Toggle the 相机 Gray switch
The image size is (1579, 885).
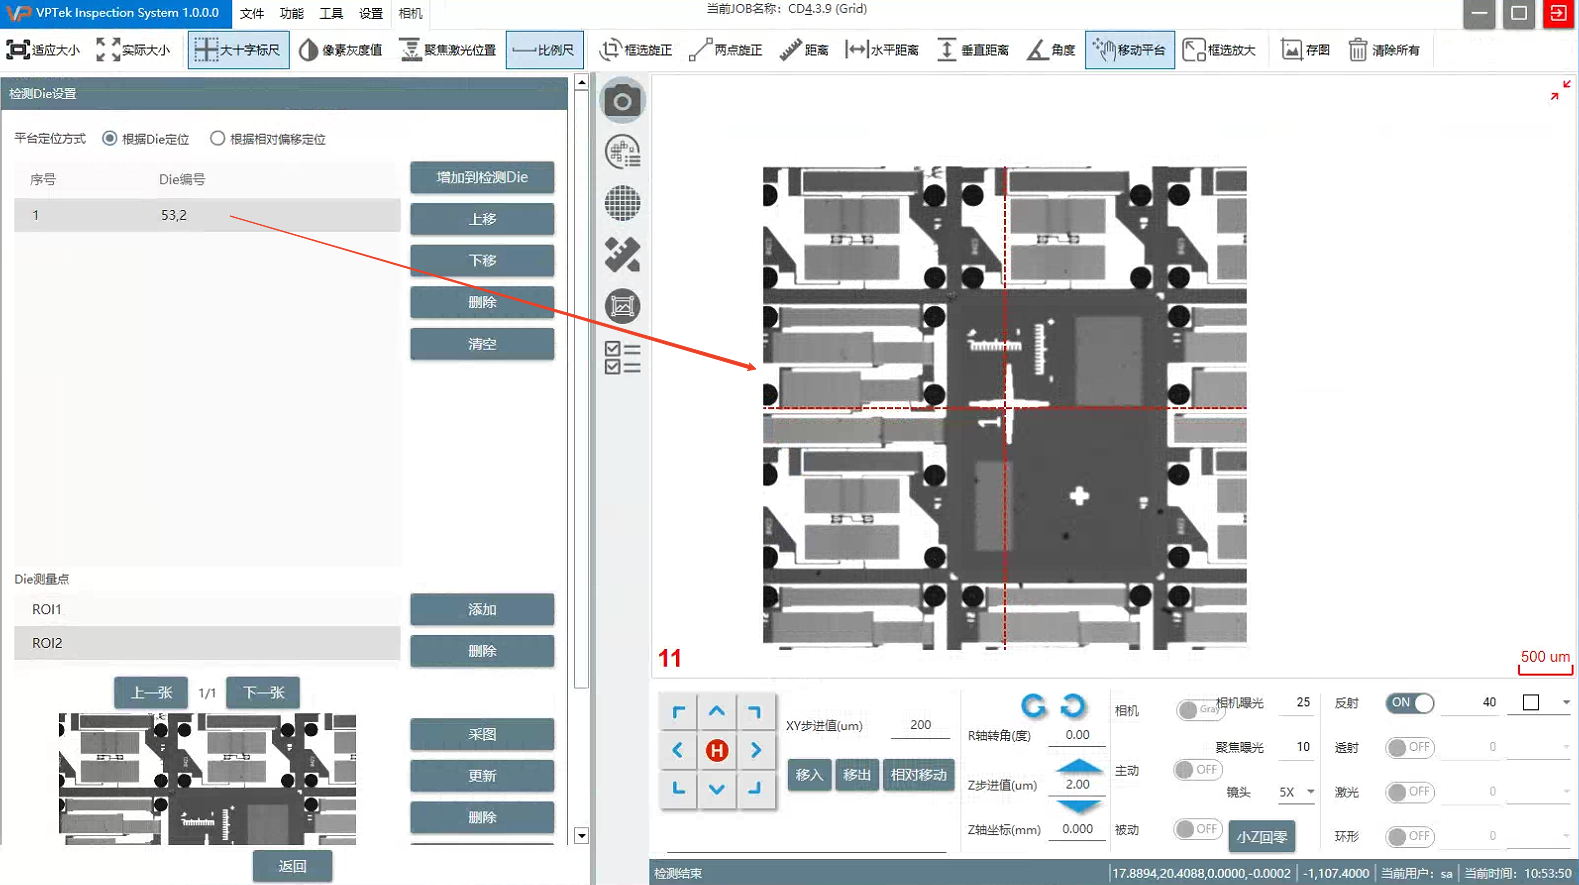point(1198,709)
